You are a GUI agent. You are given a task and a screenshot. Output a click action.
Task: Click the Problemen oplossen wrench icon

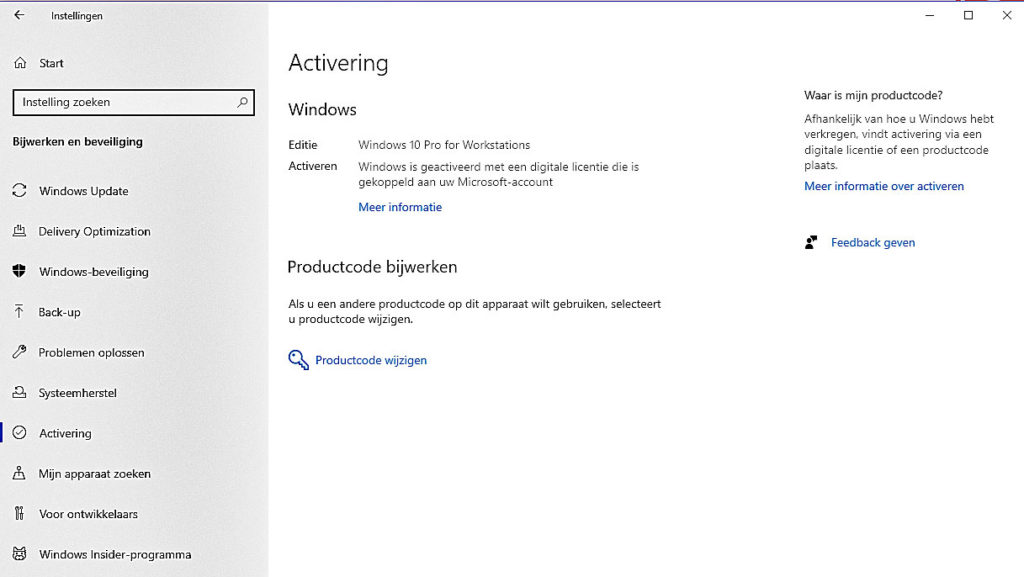click(x=20, y=352)
